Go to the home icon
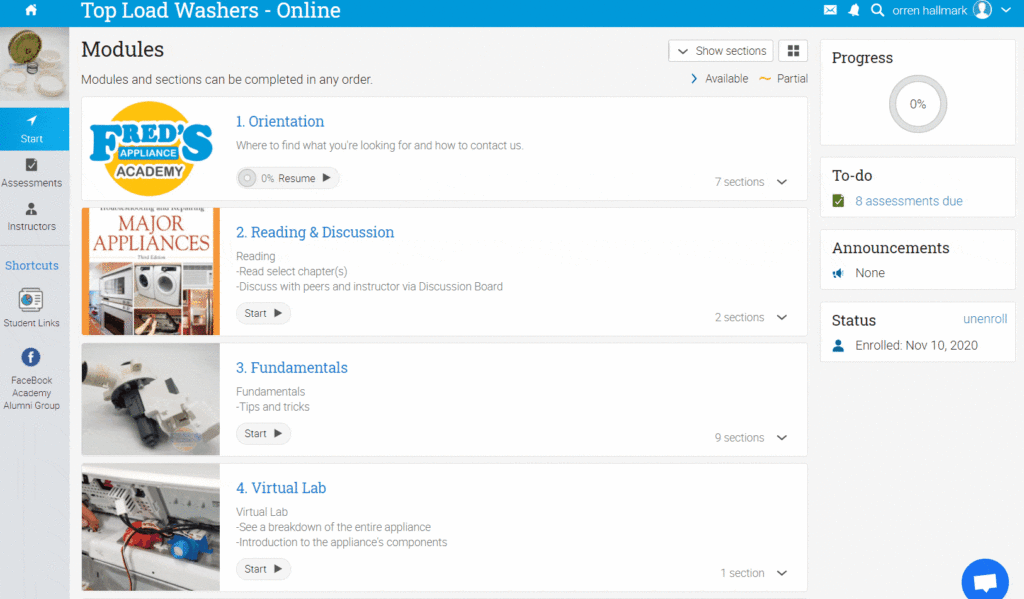 (31, 10)
